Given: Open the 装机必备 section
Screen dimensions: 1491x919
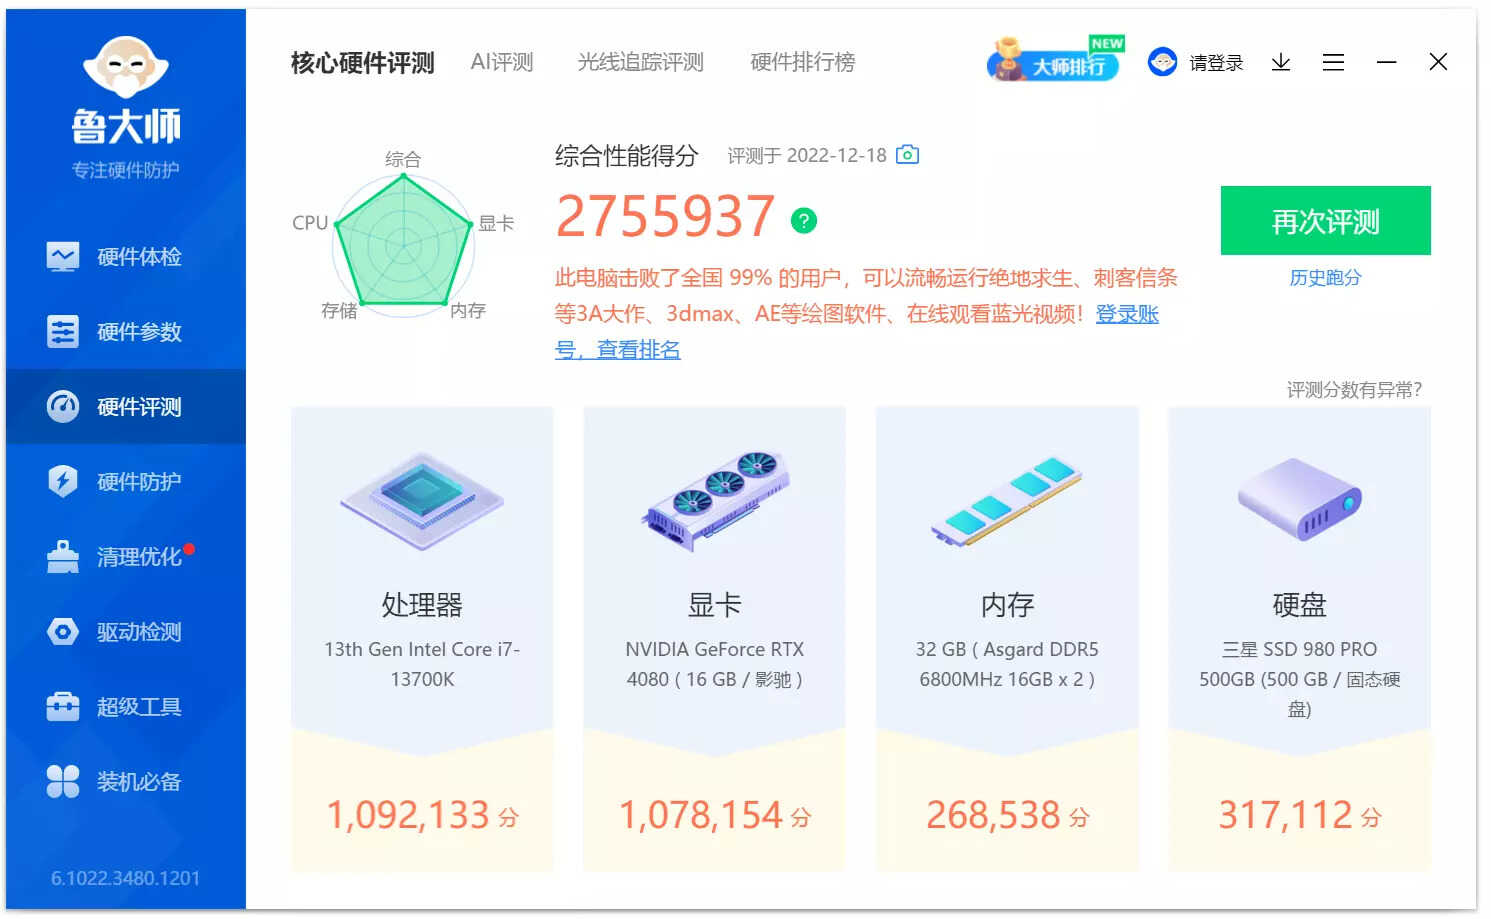Looking at the screenshot, I should tap(126, 782).
